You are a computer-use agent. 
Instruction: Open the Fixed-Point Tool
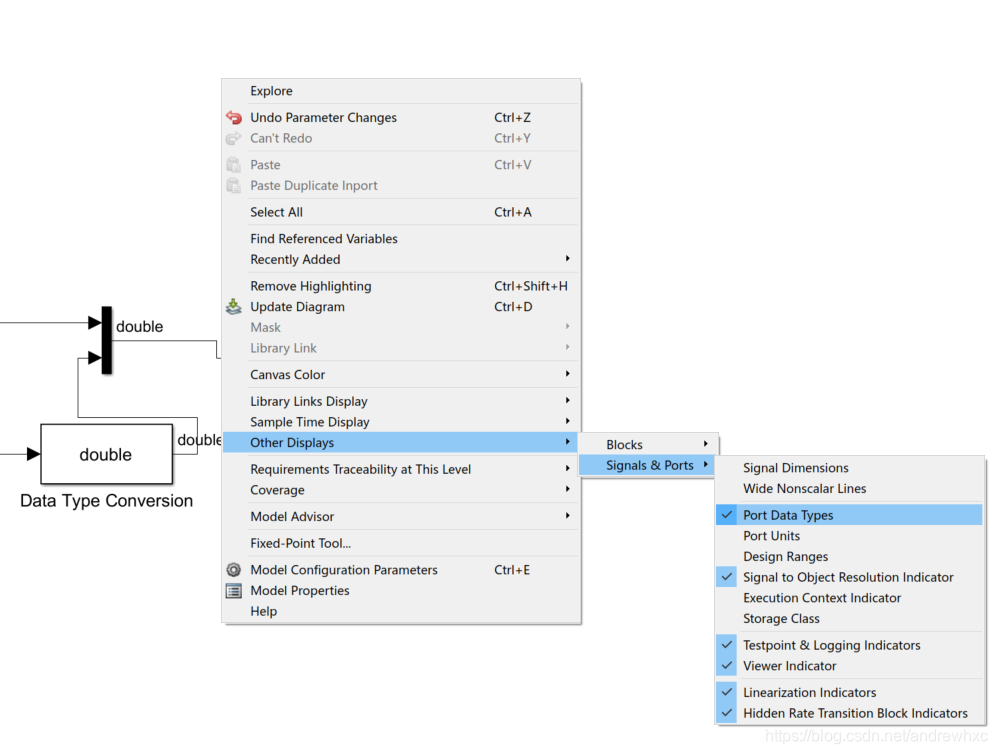click(401, 544)
